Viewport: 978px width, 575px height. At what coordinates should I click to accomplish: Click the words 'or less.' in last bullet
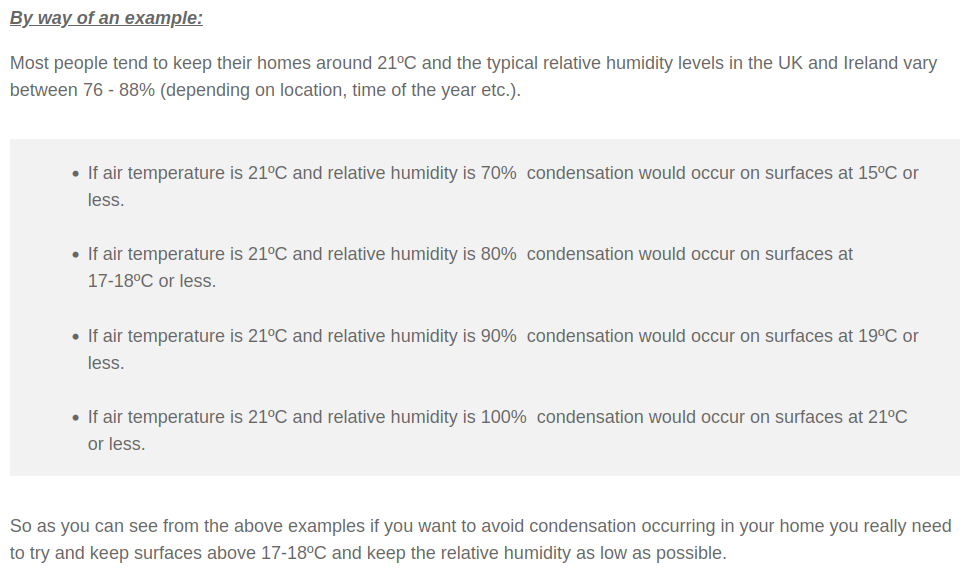(117, 444)
